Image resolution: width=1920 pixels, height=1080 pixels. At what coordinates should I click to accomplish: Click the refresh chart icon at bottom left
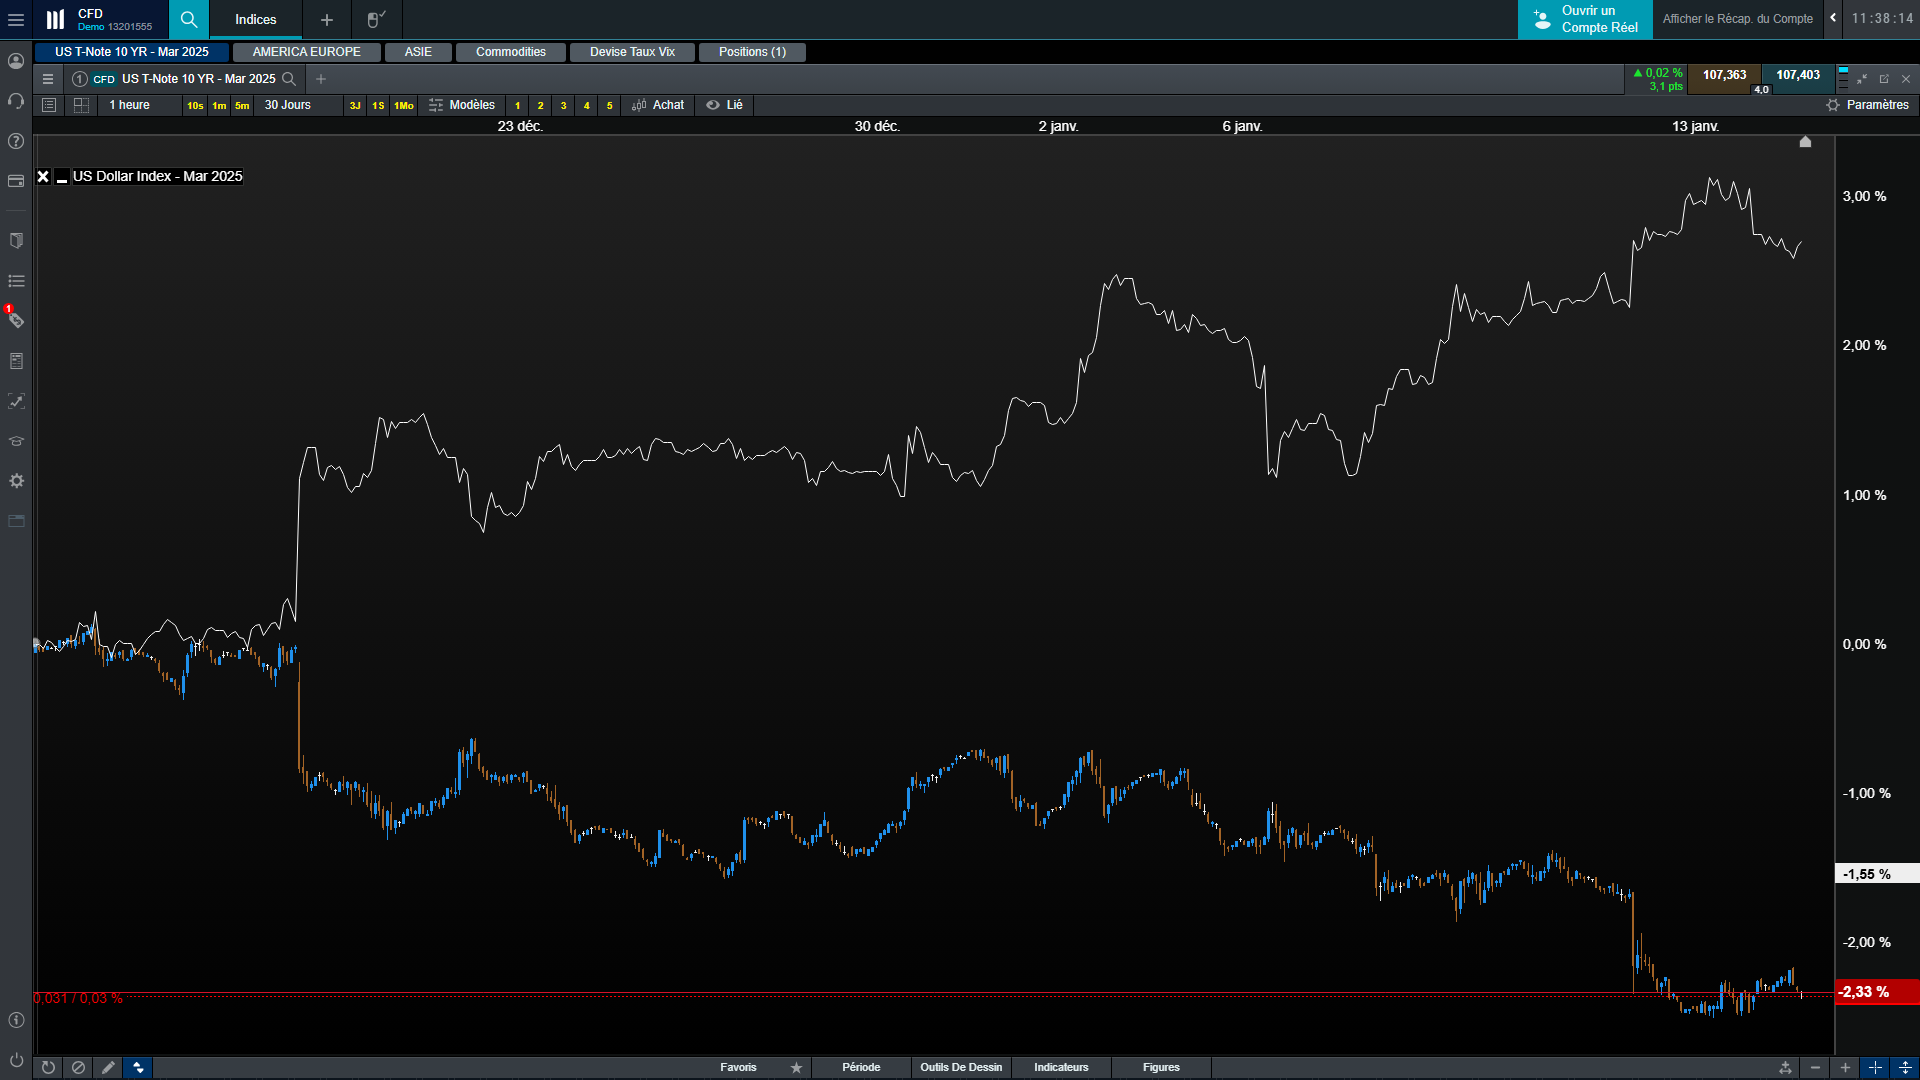tap(48, 1067)
